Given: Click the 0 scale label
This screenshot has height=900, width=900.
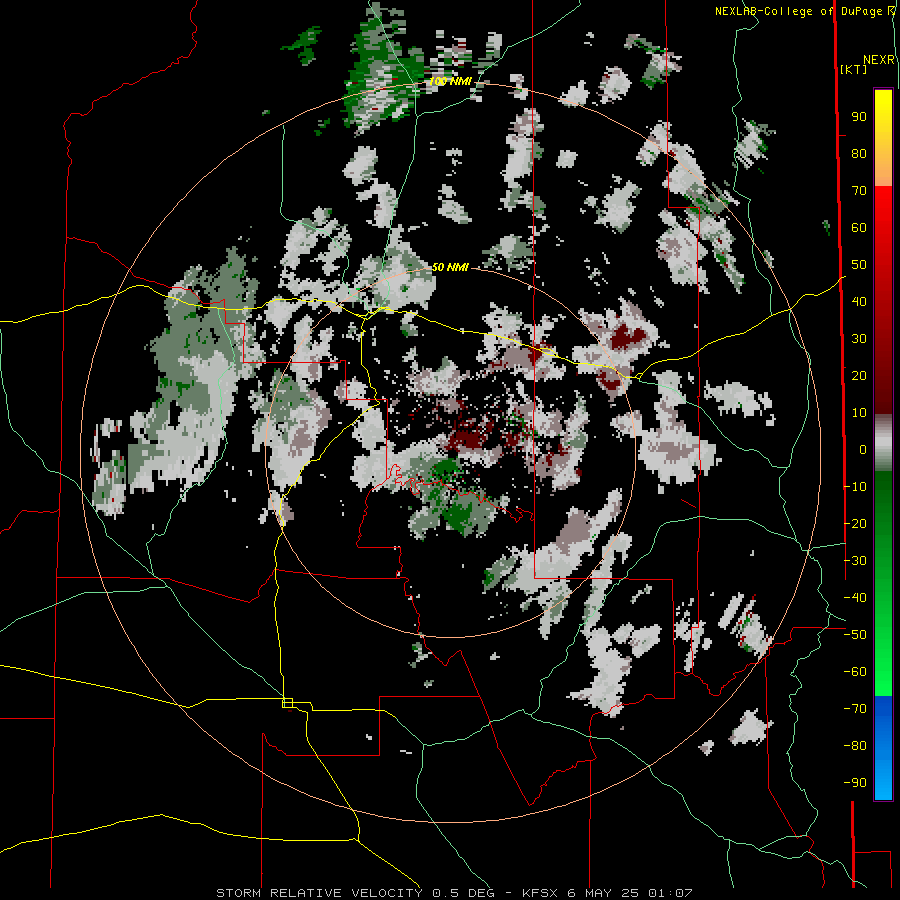Looking at the screenshot, I should (863, 450).
